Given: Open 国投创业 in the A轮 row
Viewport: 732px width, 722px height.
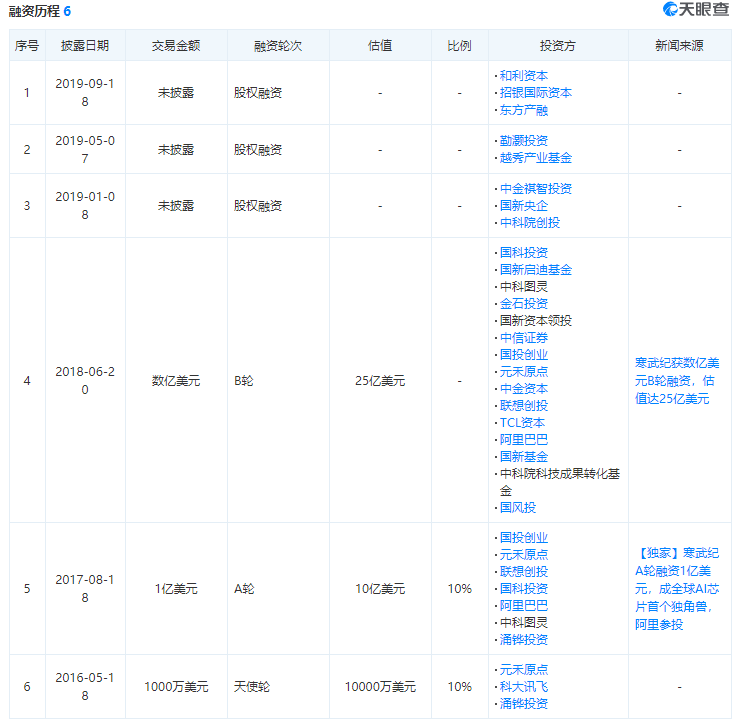Looking at the screenshot, I should (x=523, y=537).
